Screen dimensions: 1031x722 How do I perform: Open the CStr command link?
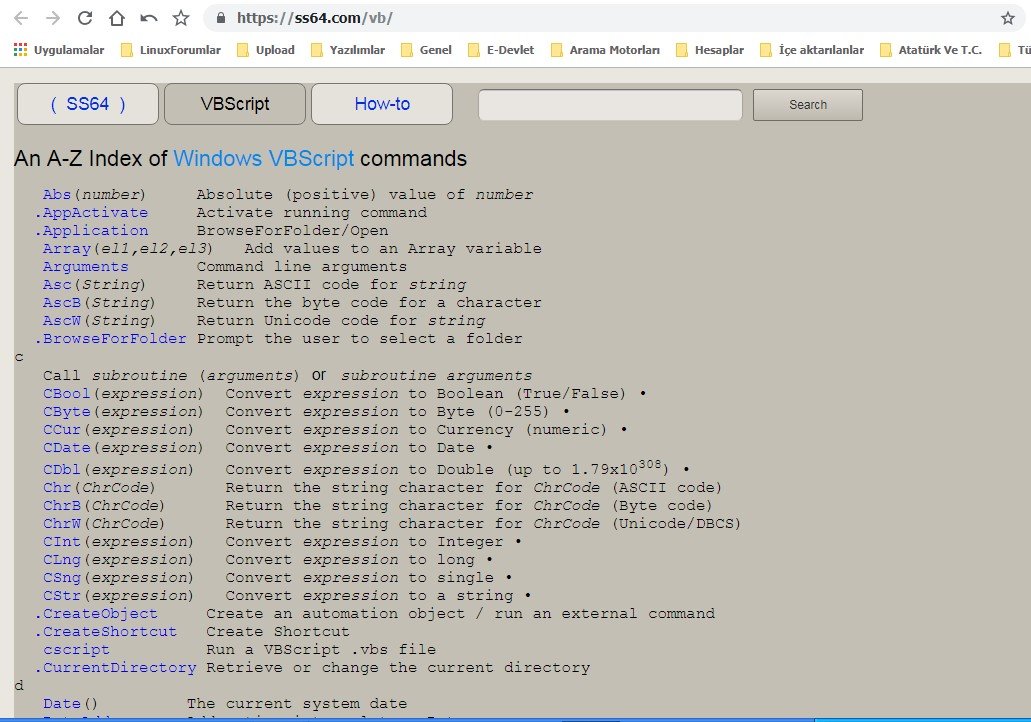coord(62,596)
